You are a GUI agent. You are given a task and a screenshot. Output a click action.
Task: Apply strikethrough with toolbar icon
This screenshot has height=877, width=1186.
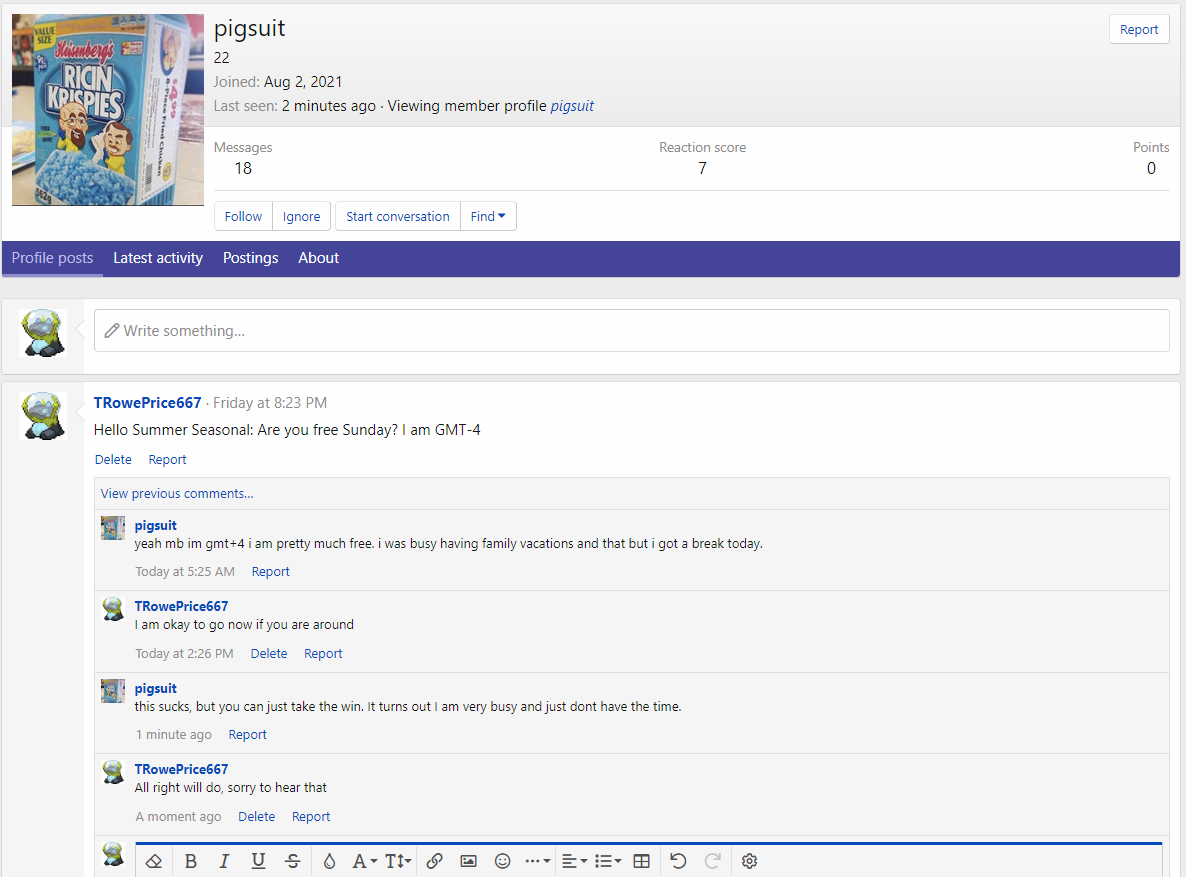292,861
